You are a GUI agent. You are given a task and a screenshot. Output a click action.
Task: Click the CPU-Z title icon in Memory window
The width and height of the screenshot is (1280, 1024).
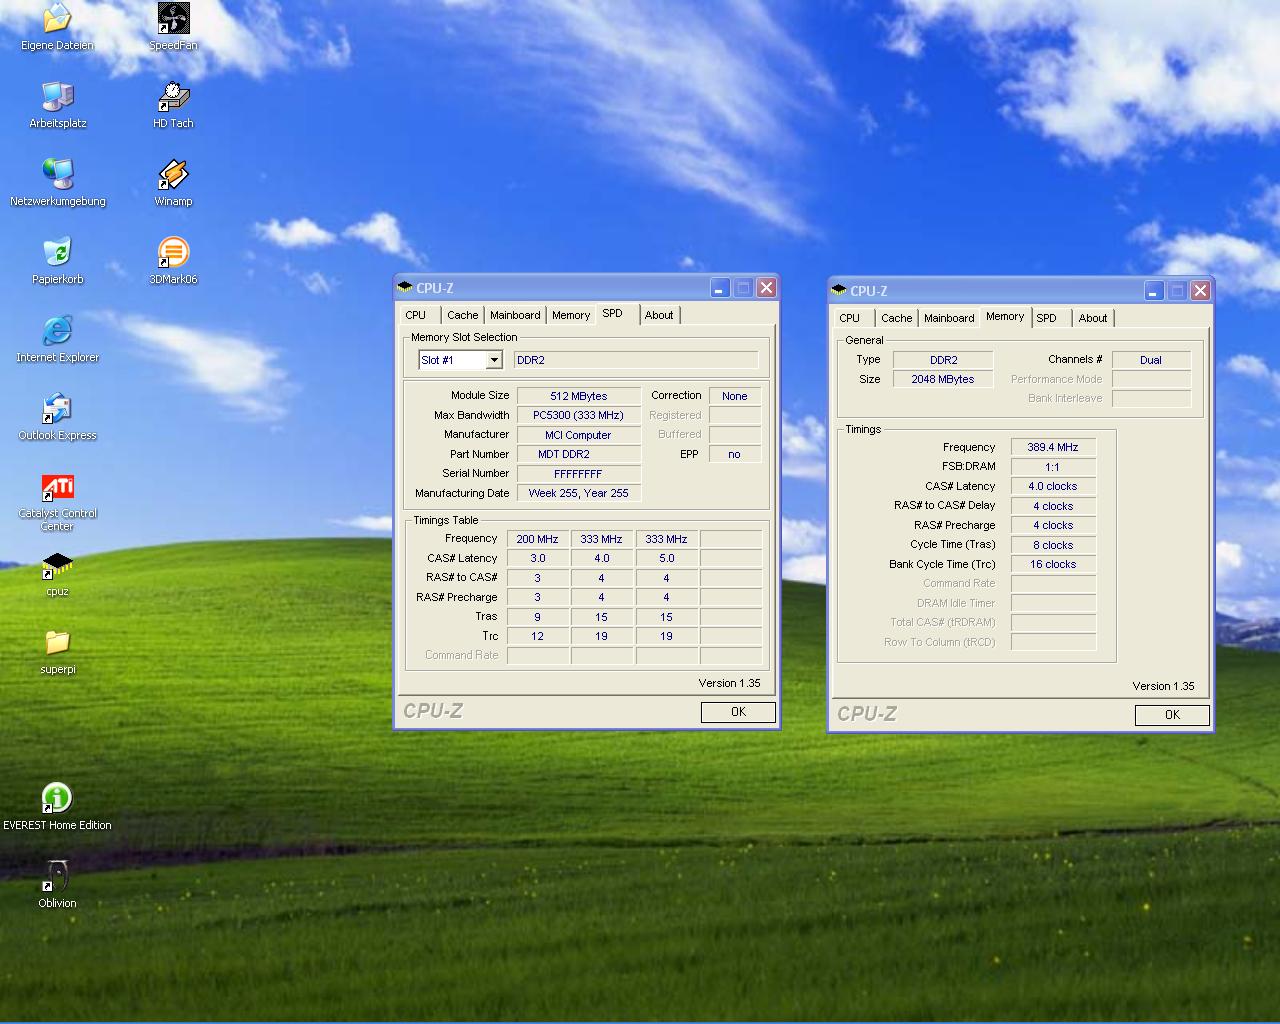(x=839, y=291)
